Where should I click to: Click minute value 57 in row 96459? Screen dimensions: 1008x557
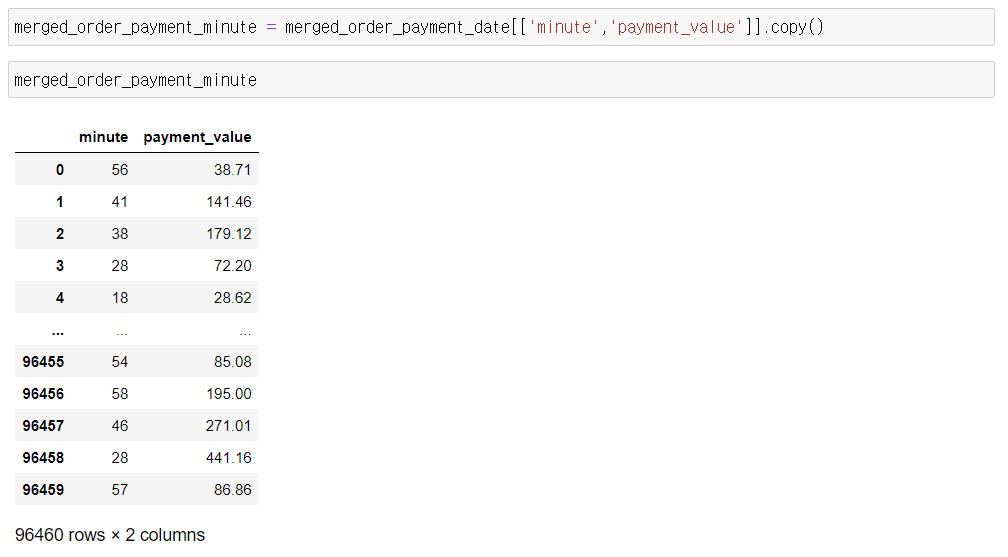point(120,490)
